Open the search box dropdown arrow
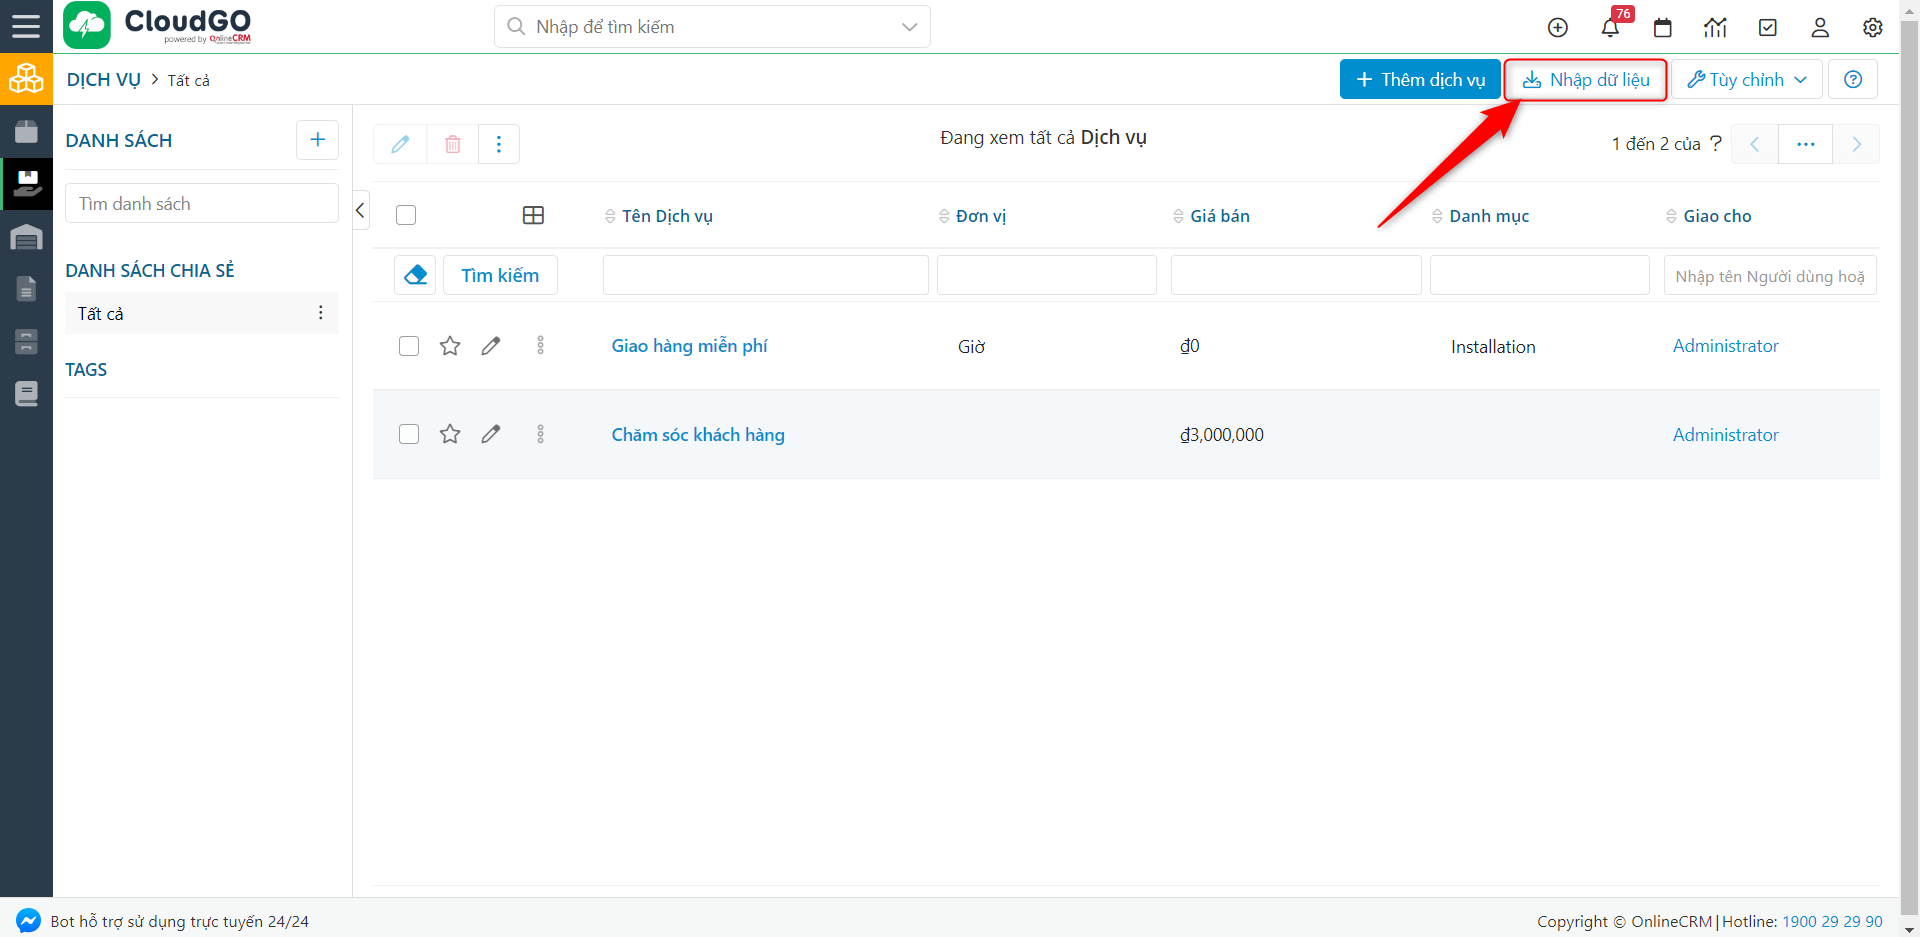The width and height of the screenshot is (1920, 937). pyautogui.click(x=909, y=27)
